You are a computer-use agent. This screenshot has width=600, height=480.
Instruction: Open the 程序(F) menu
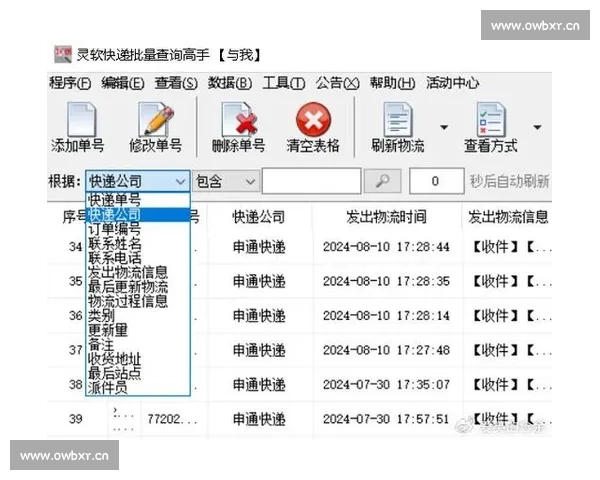click(x=70, y=83)
